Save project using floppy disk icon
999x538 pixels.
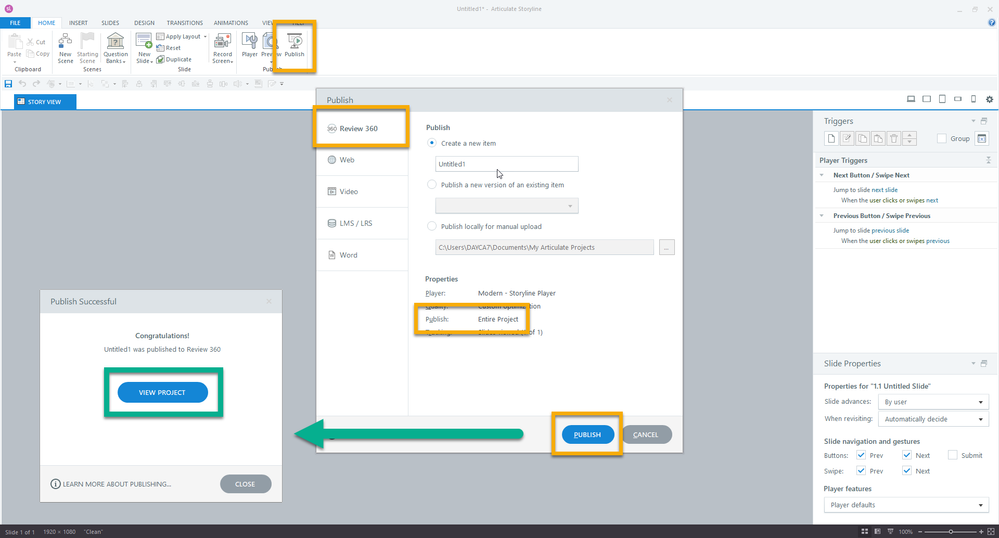coord(8,84)
